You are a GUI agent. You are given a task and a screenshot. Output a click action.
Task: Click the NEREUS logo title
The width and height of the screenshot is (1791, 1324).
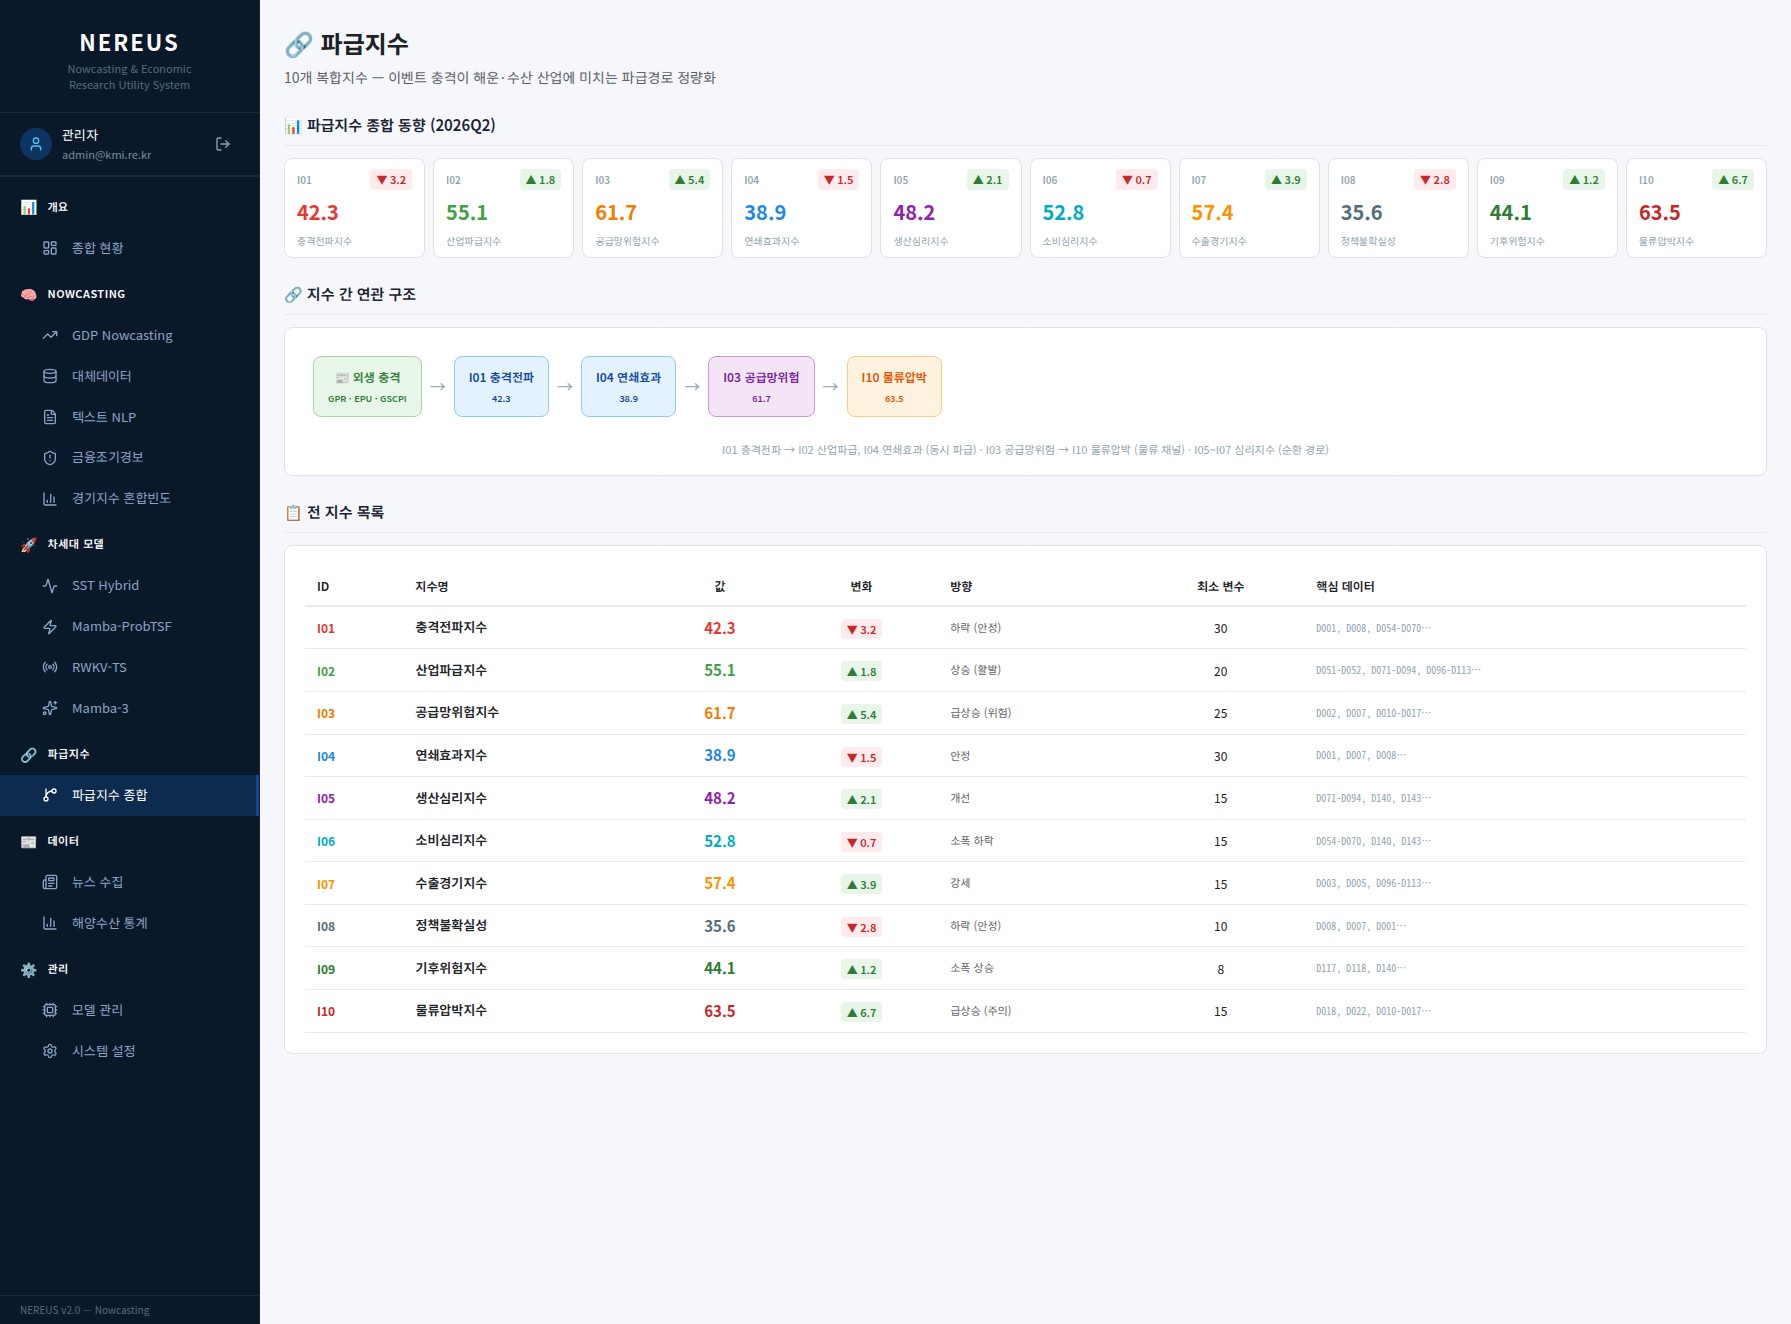129,43
